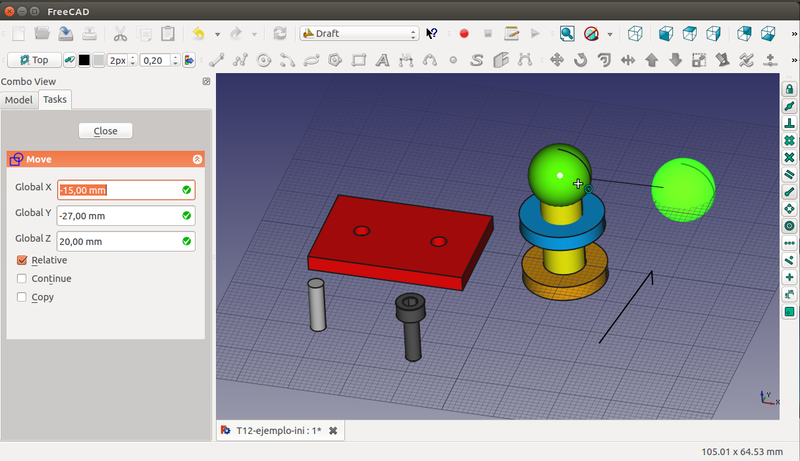Click the Rotate tool icon

click(x=581, y=60)
